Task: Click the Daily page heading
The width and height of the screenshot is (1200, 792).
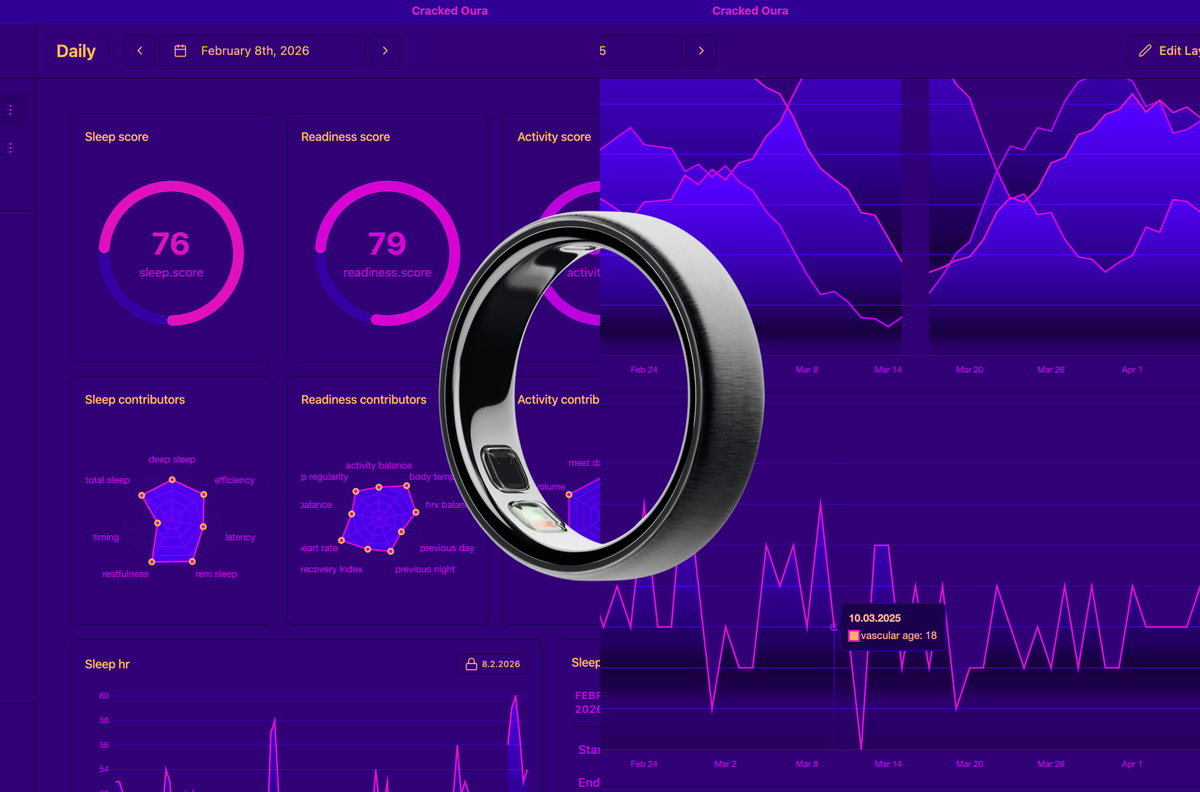Action: (x=76, y=52)
